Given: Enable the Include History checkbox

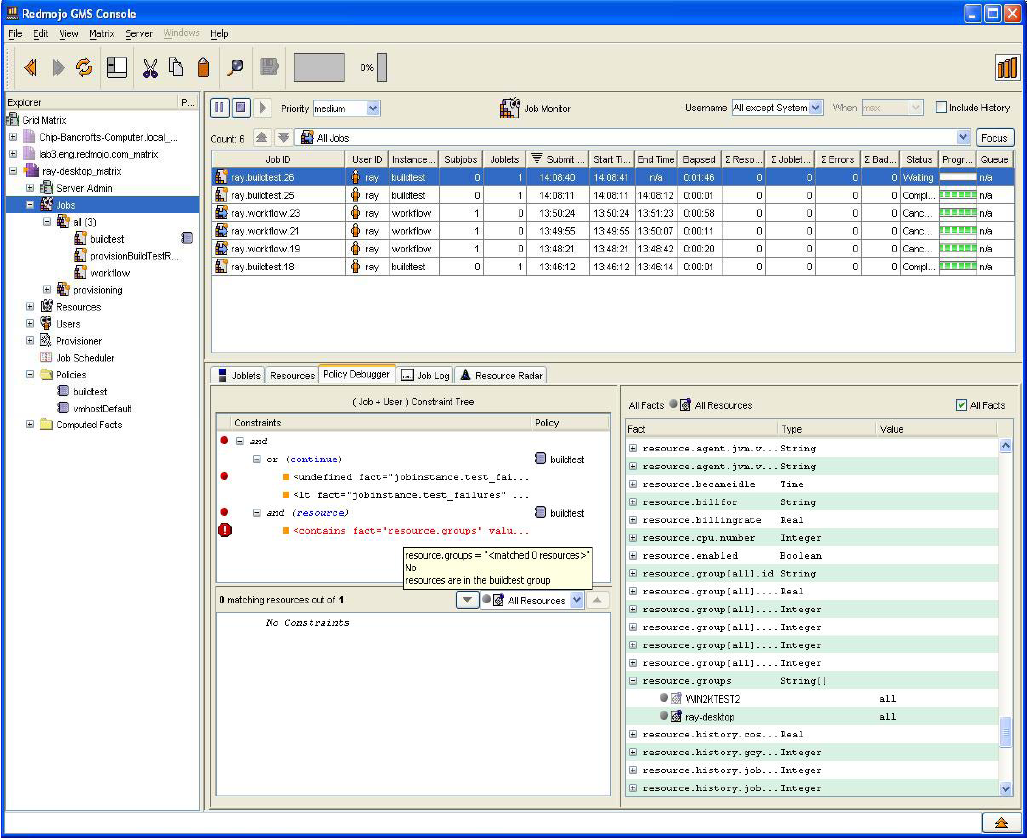Looking at the screenshot, I should tap(941, 108).
